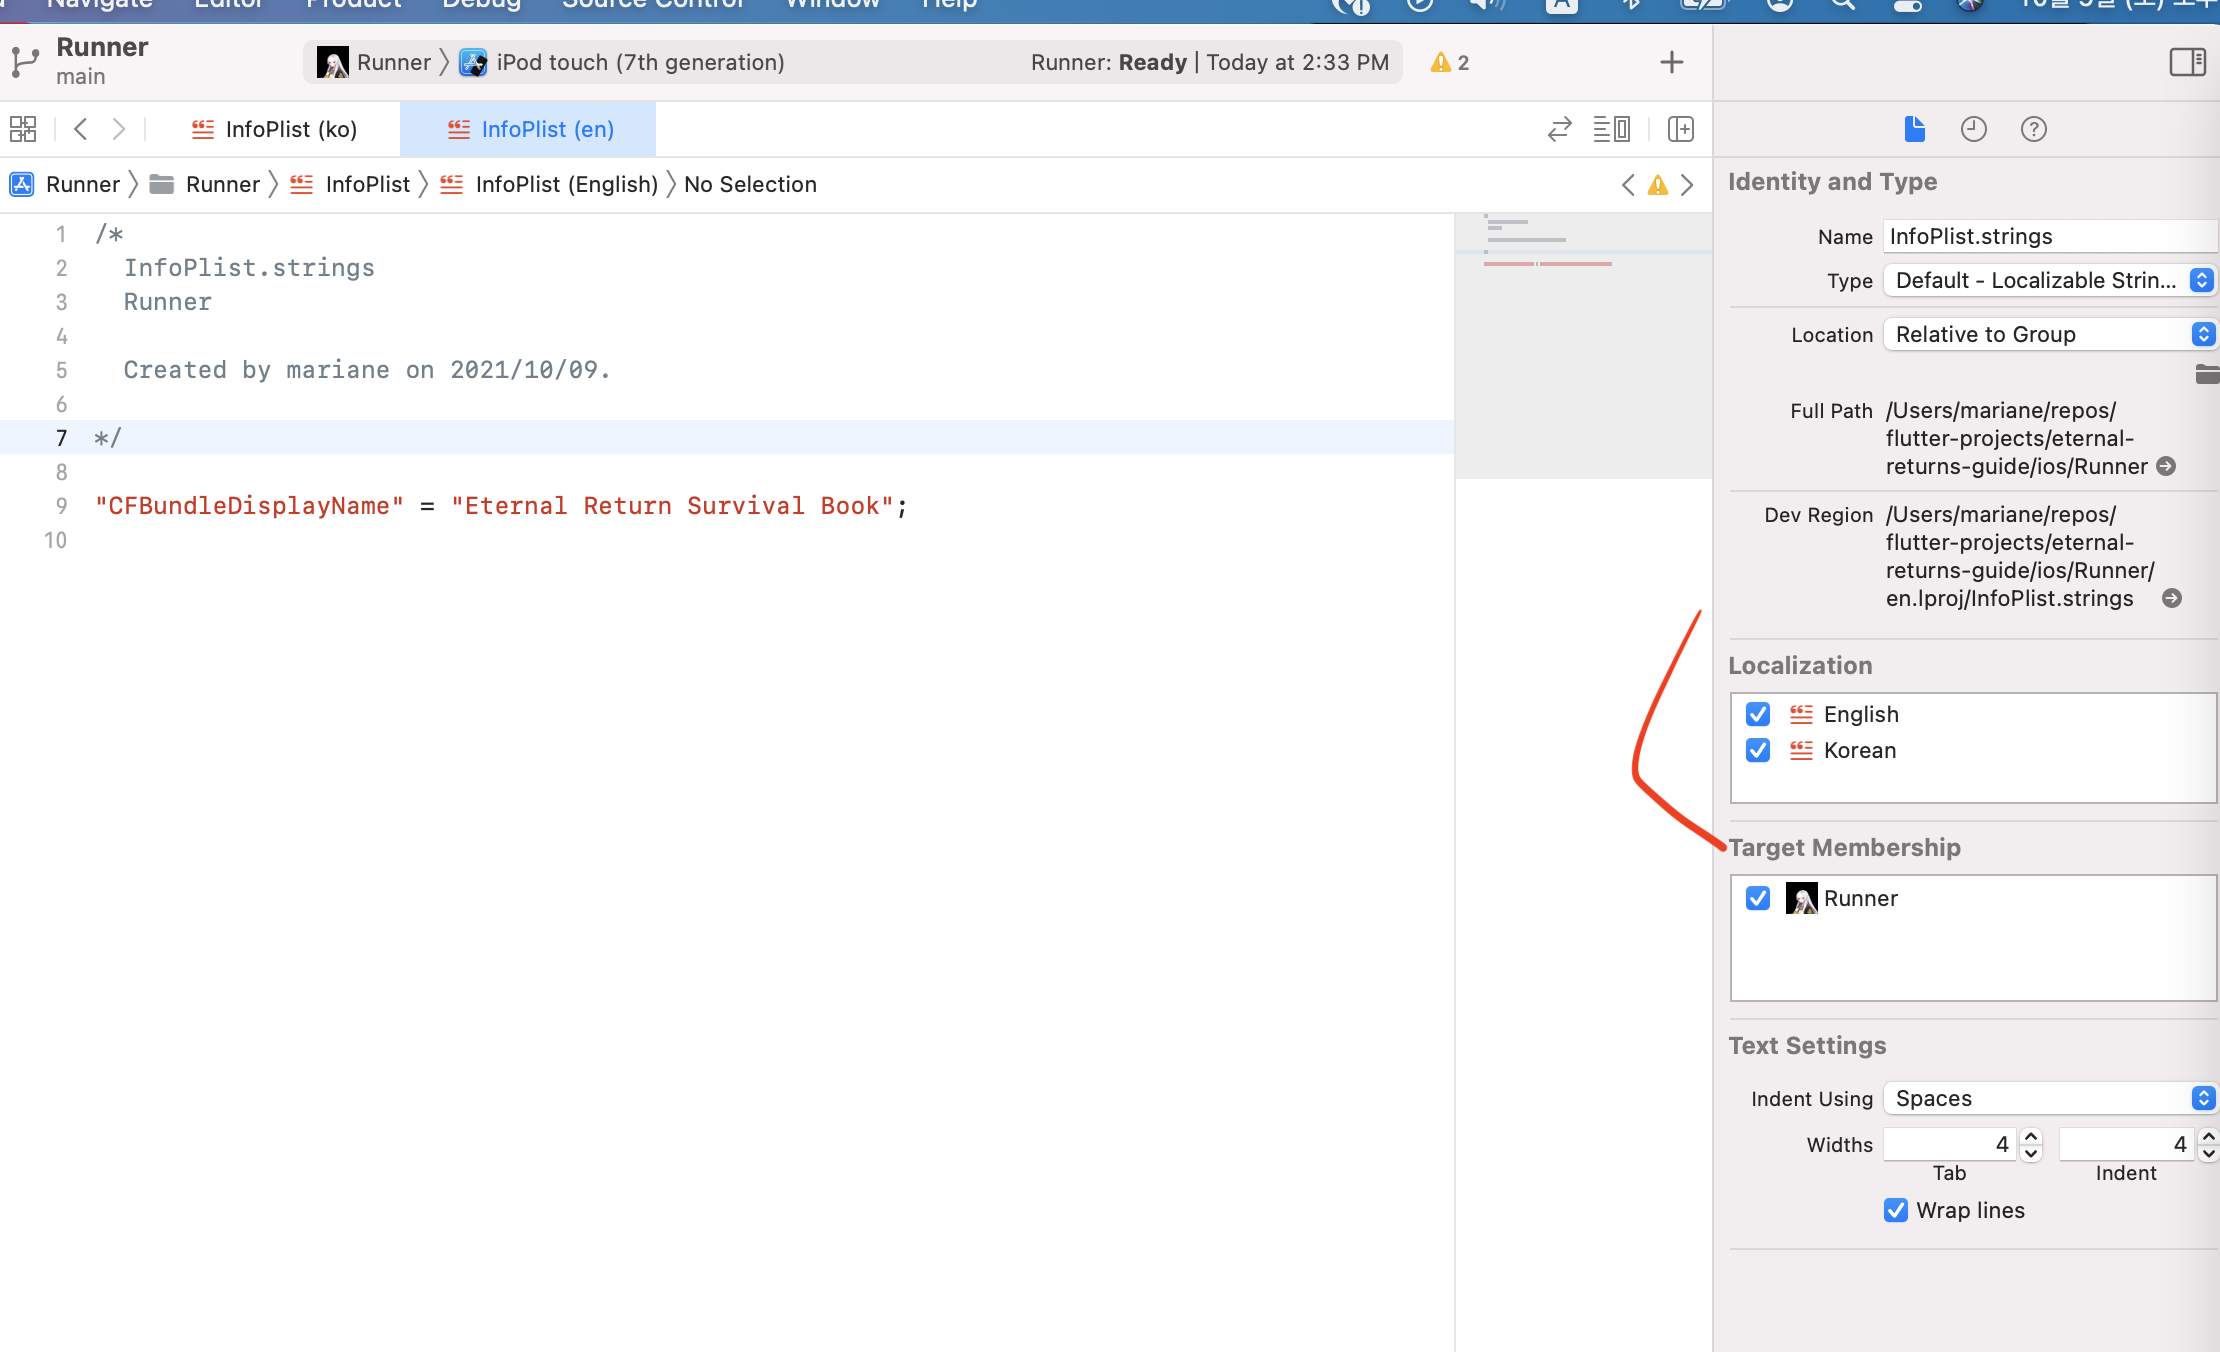Click the related items grid icon

coord(23,129)
